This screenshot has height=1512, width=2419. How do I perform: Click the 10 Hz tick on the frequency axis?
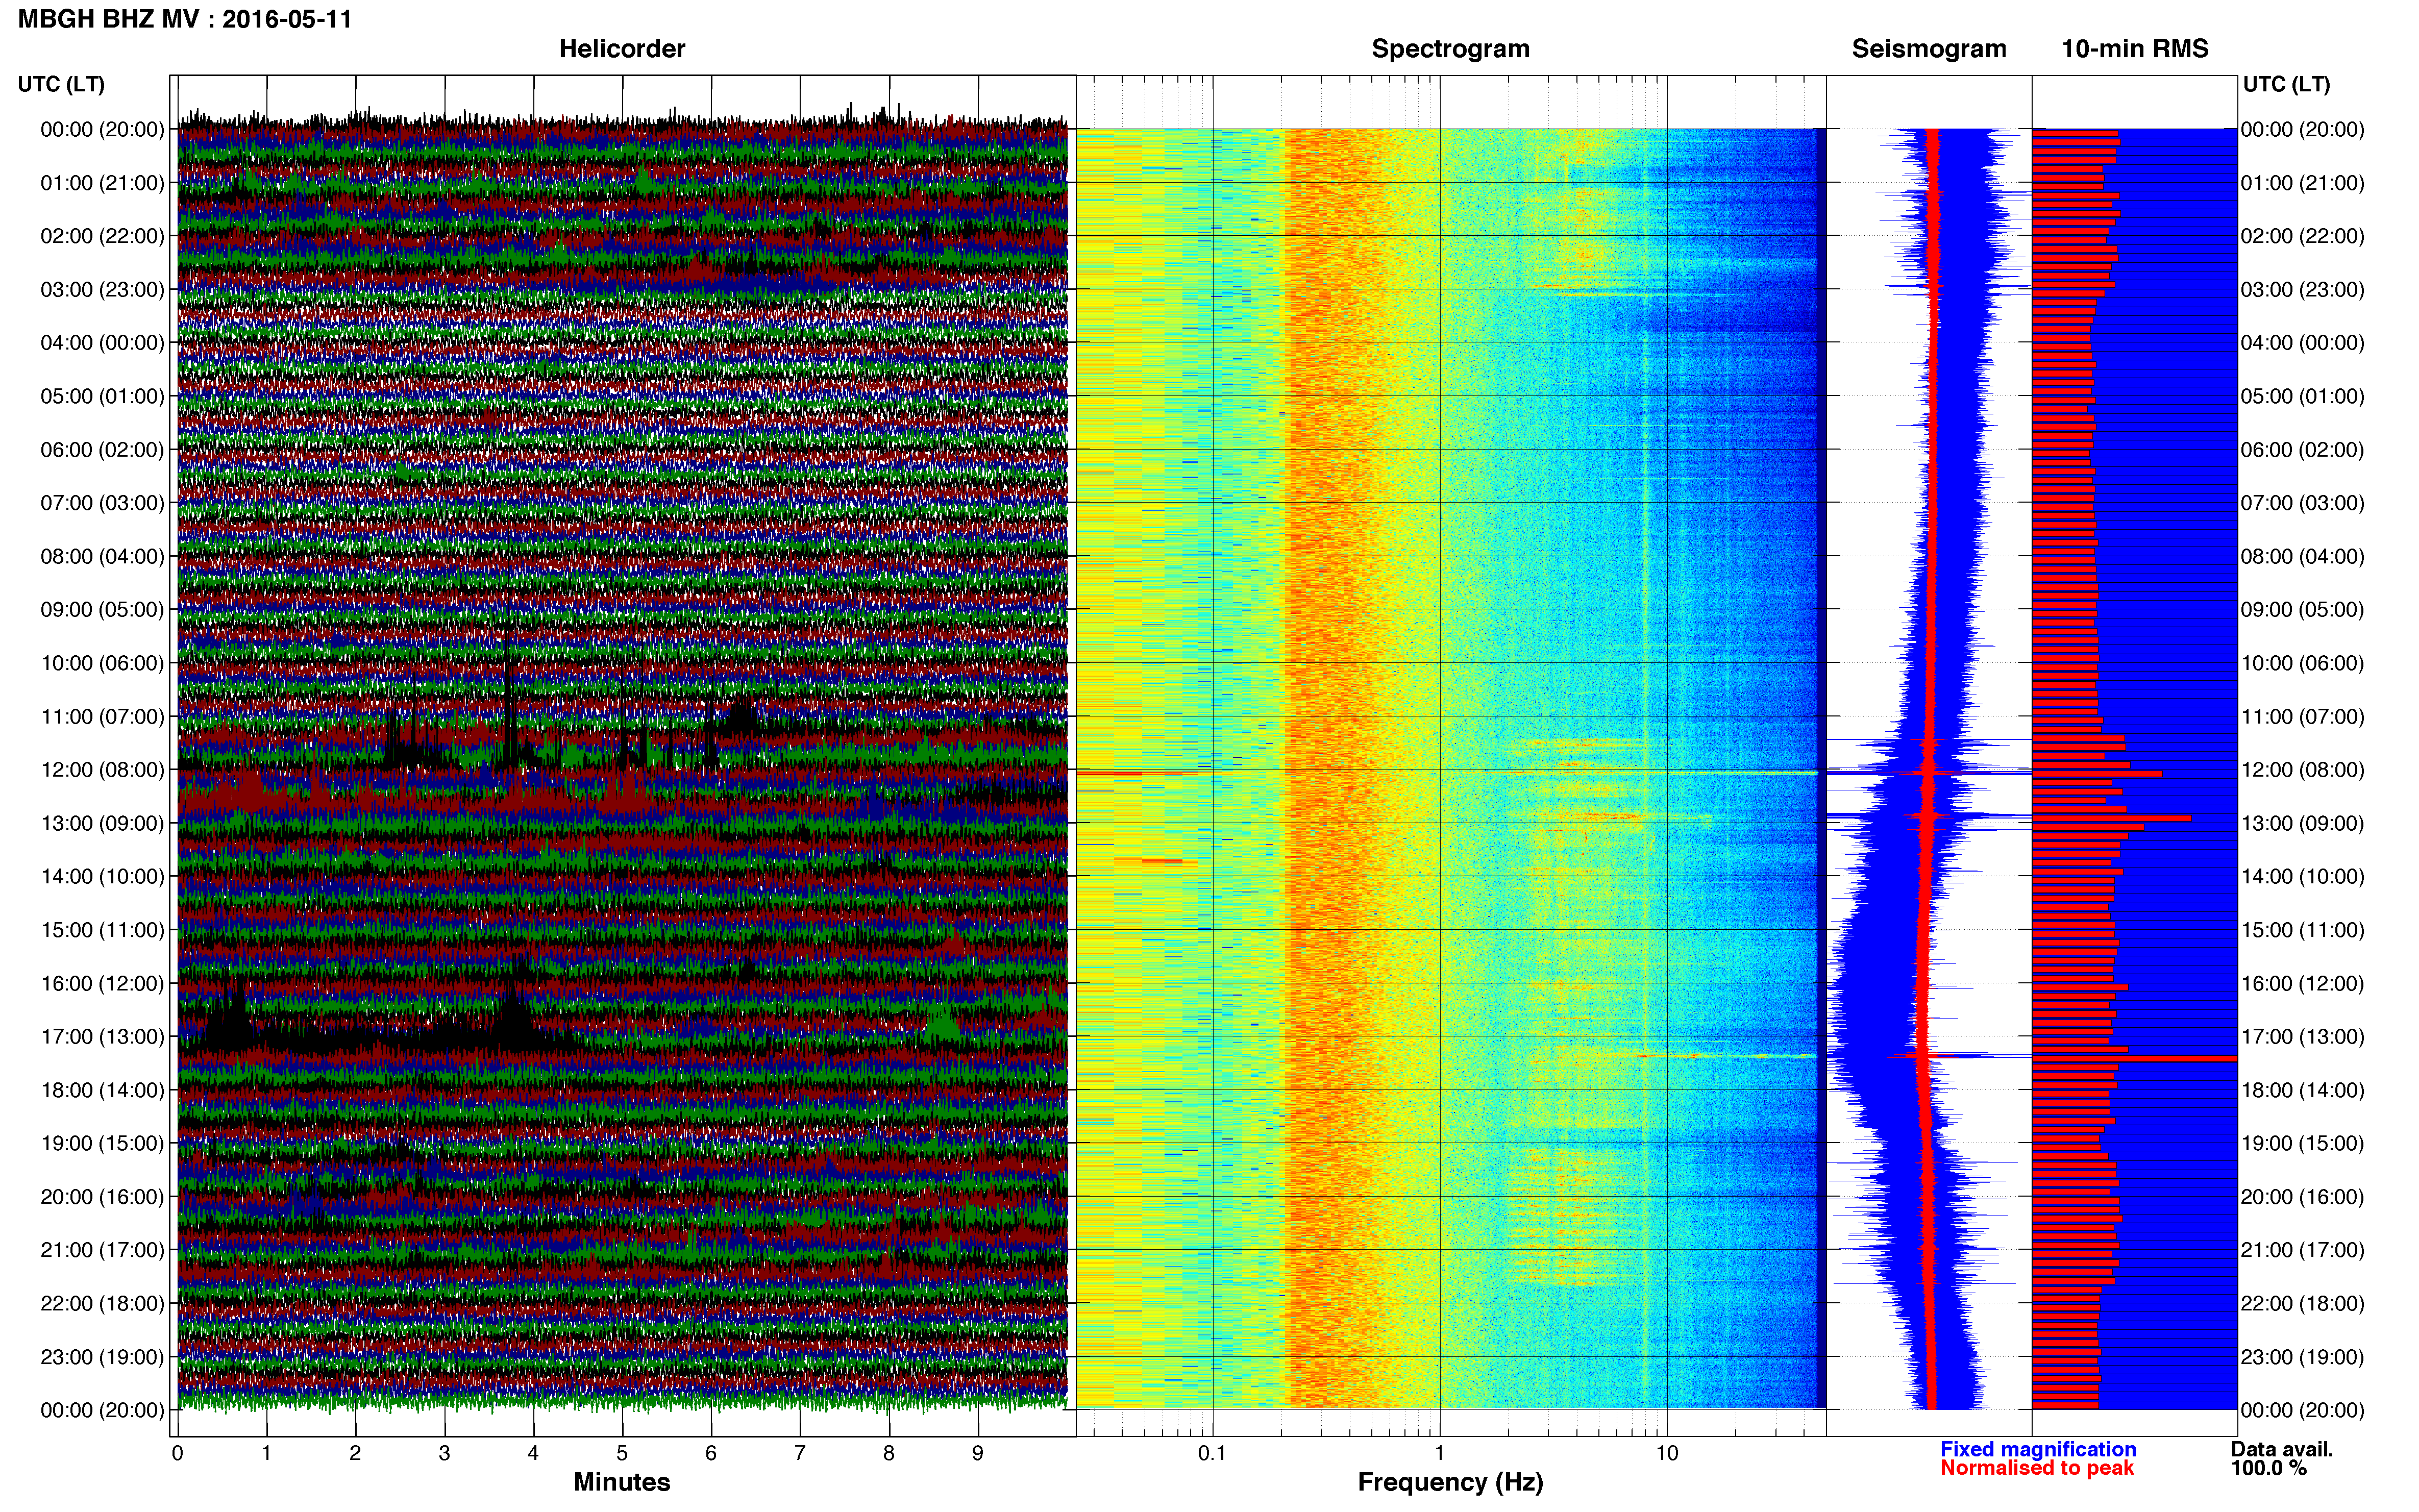click(1667, 1453)
